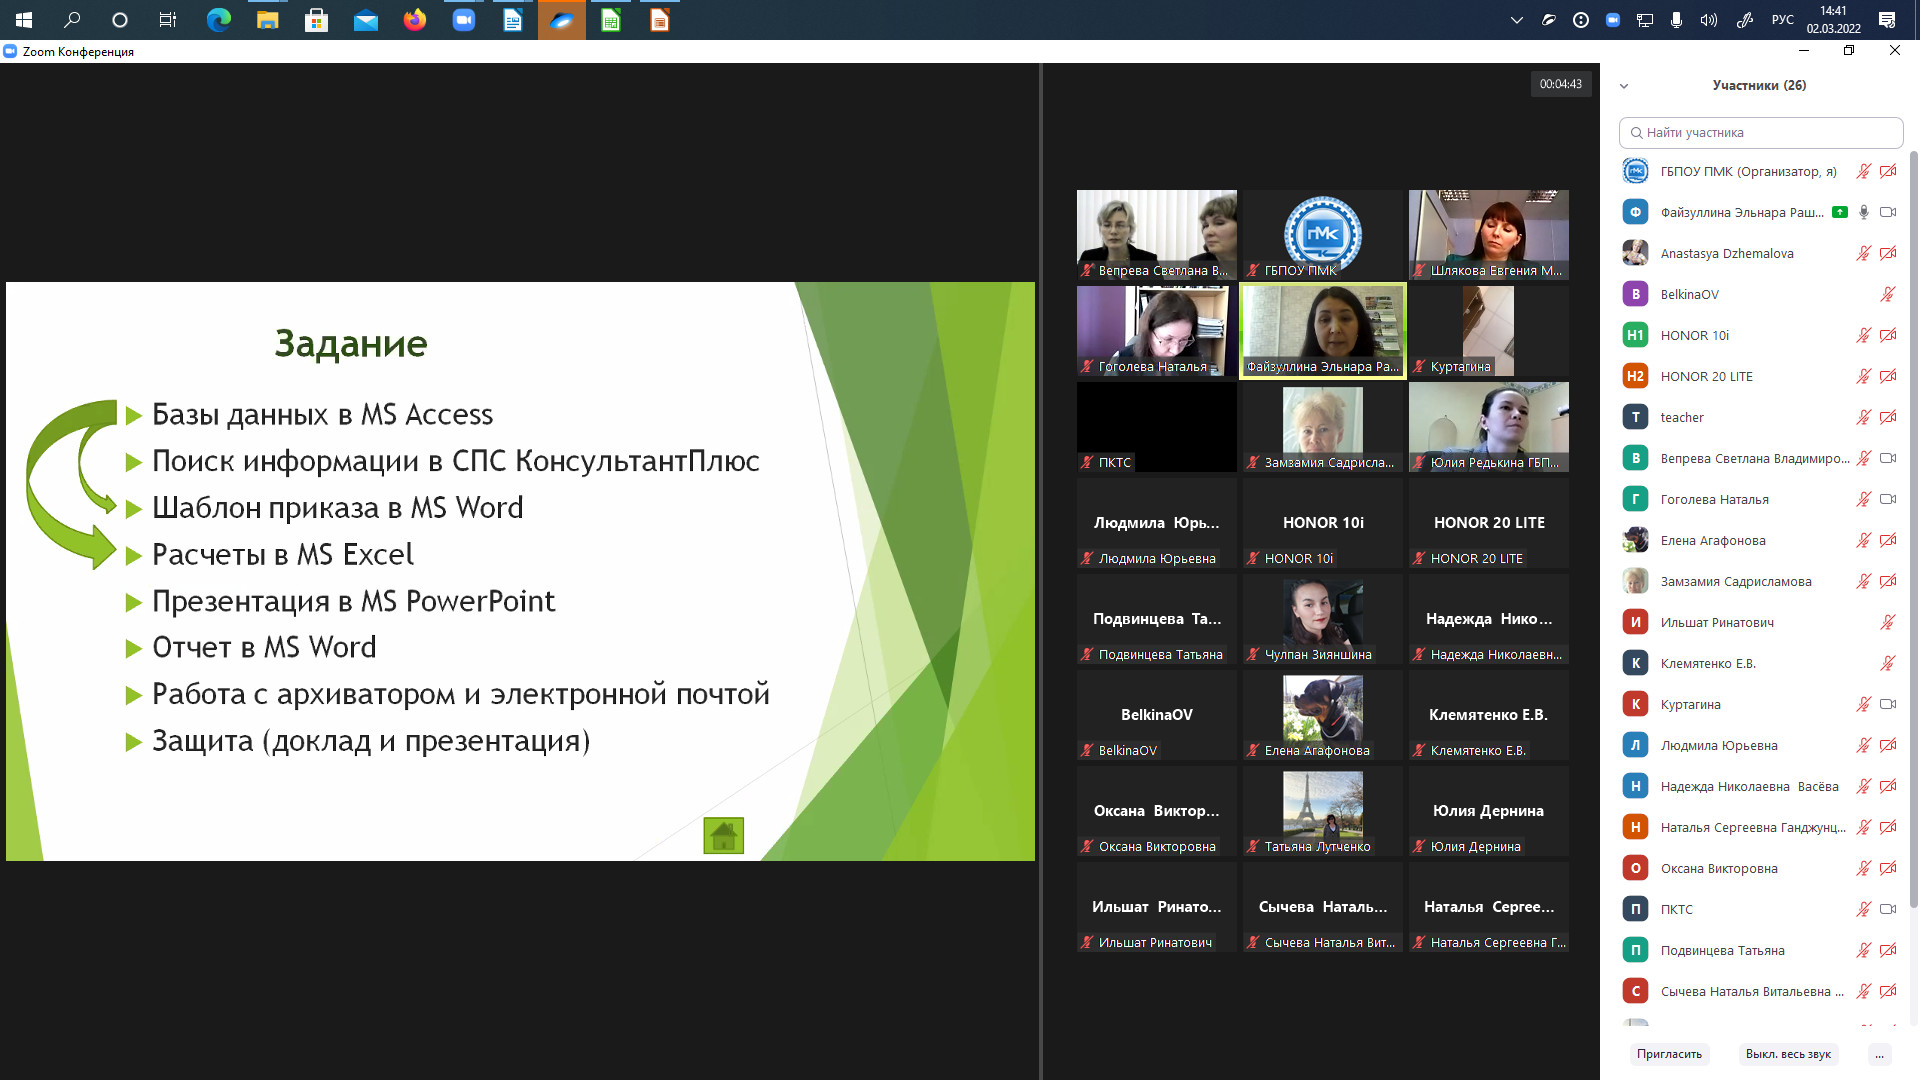Select the Юлия Редькина video tile

(1489, 427)
